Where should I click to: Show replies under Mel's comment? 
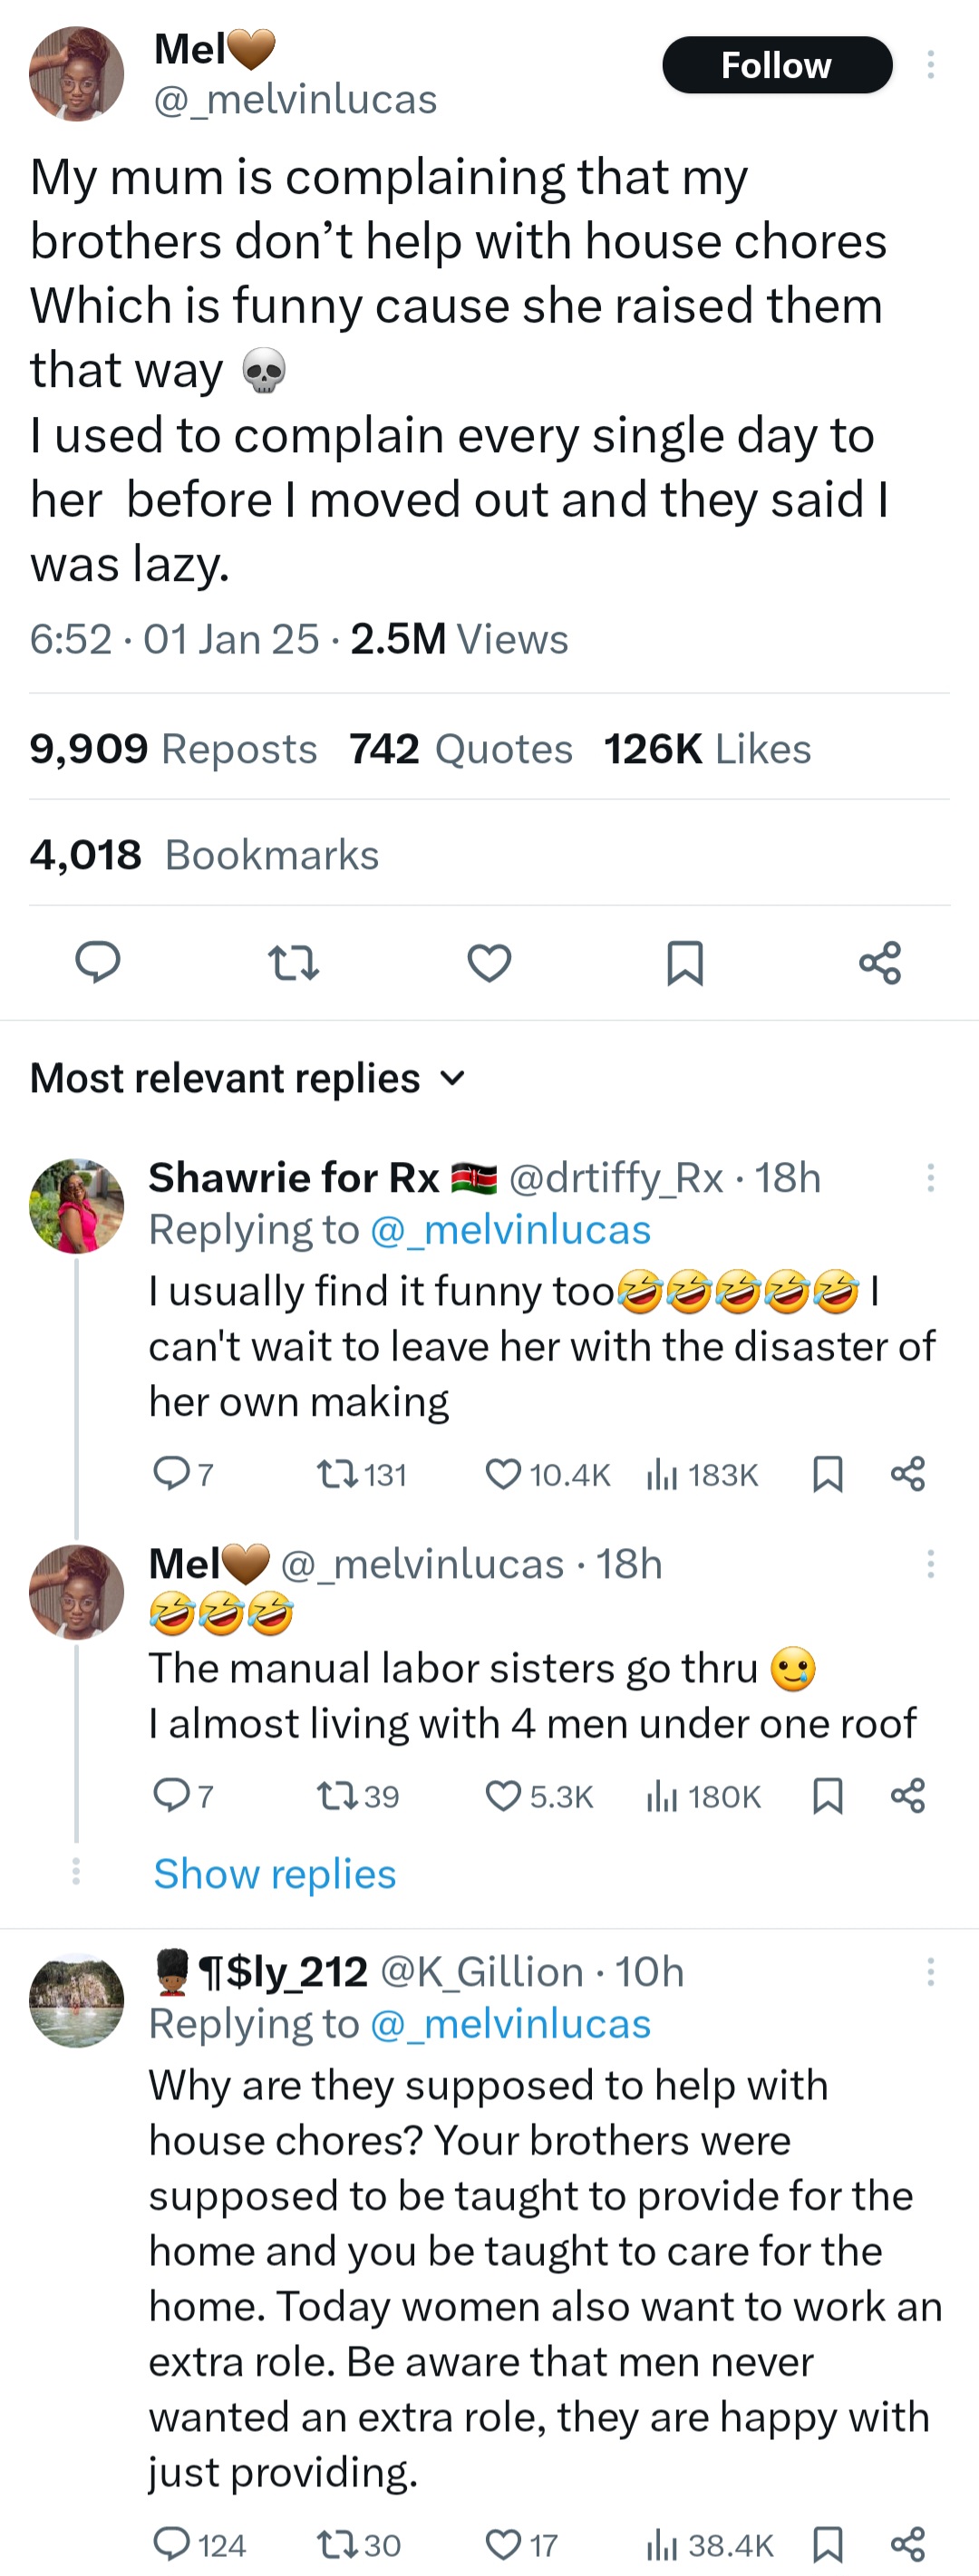tap(275, 1873)
